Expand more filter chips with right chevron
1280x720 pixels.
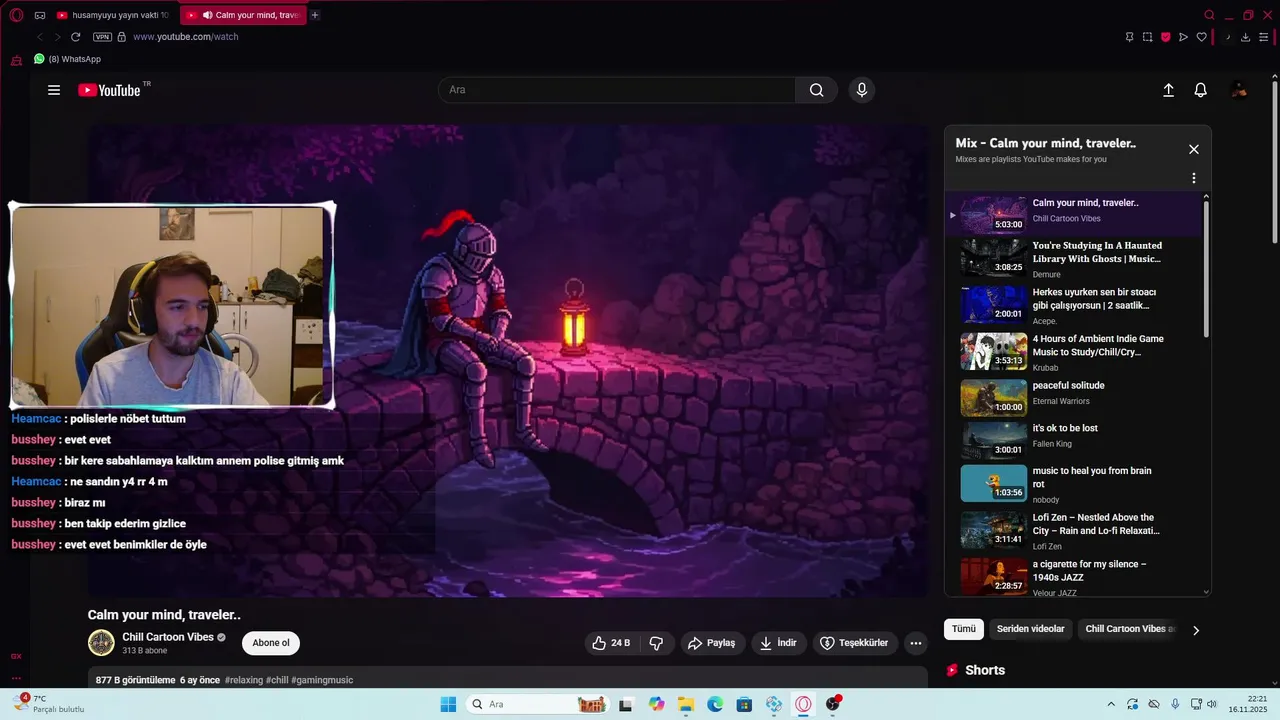point(1196,630)
